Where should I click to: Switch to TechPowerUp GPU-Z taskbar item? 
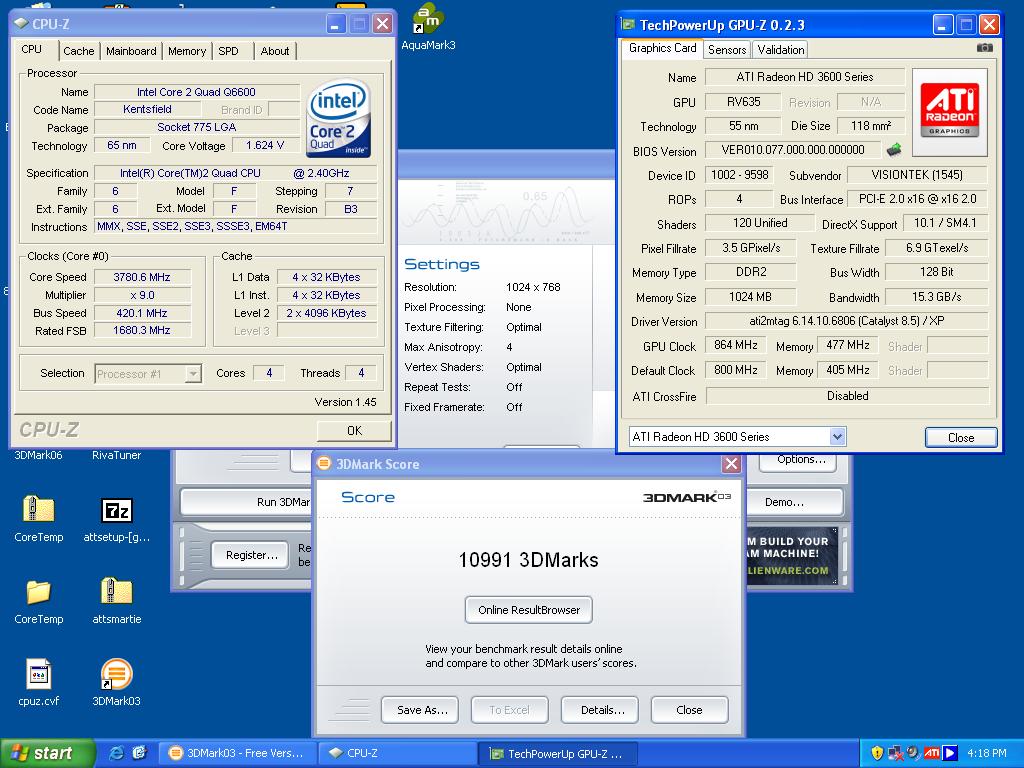pos(557,753)
